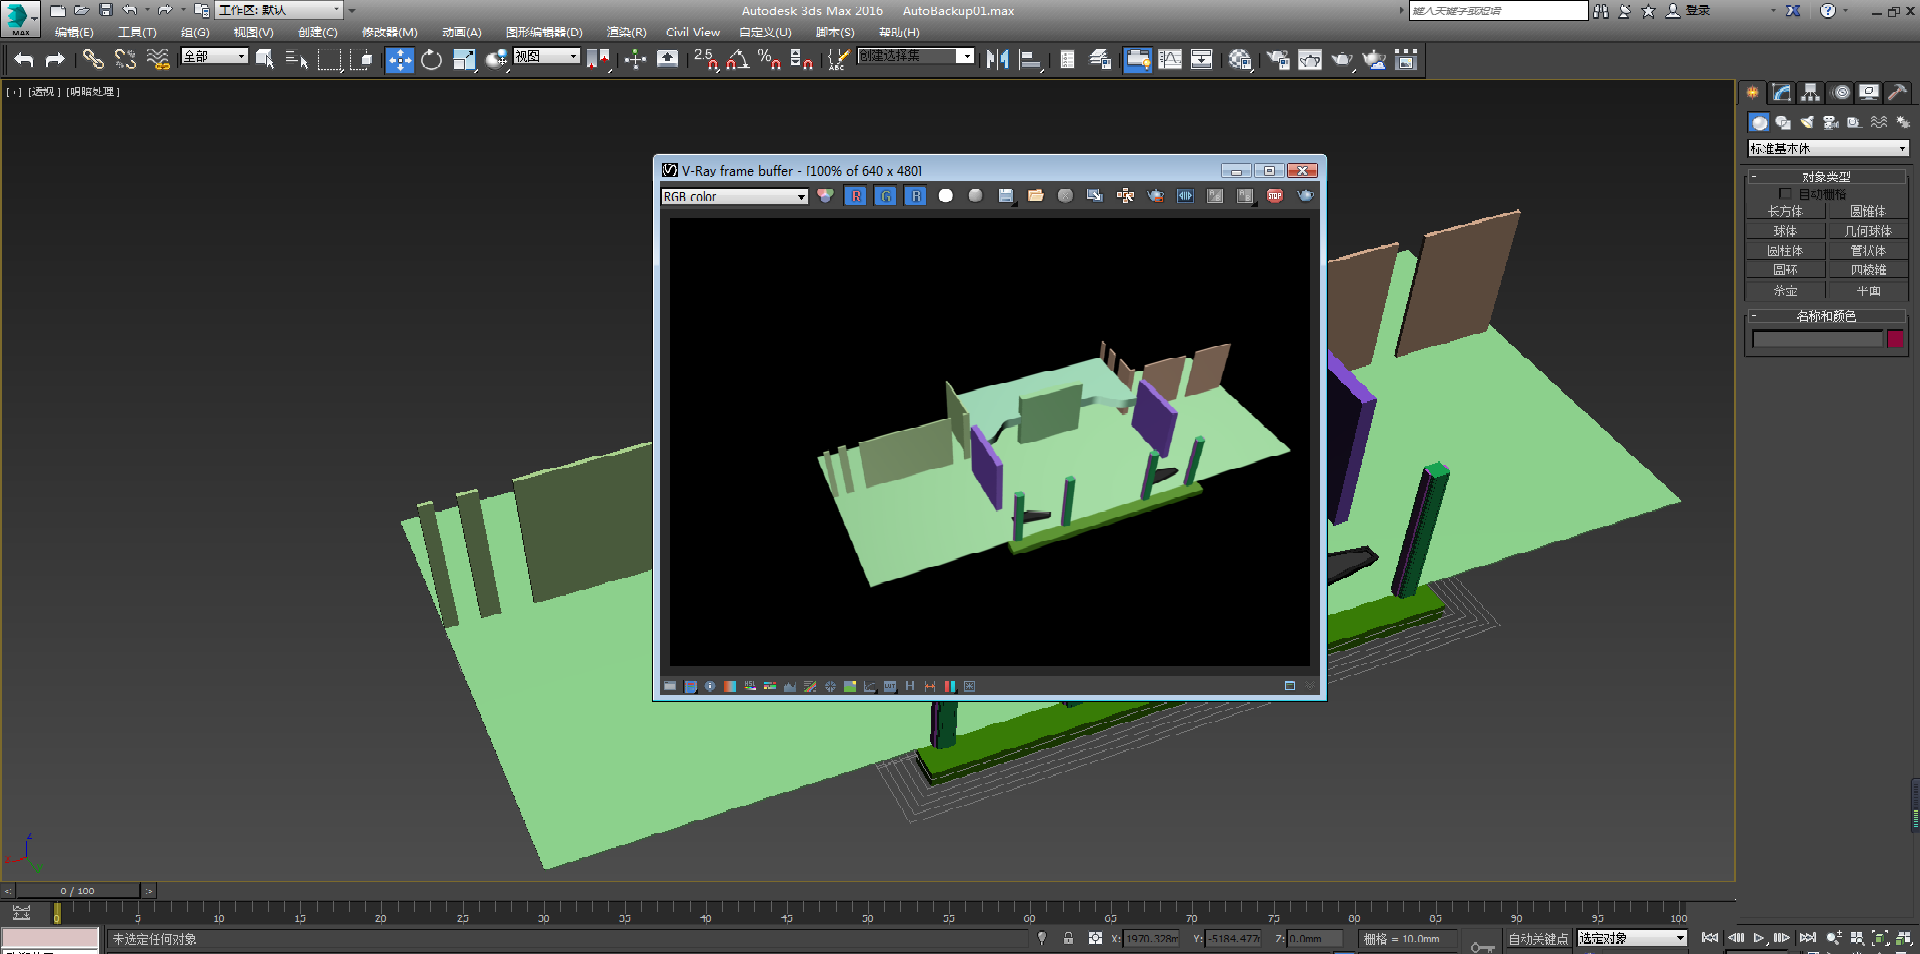Toggle the red channel in V-Ray buffer
The height and width of the screenshot is (954, 1920).
click(x=855, y=196)
